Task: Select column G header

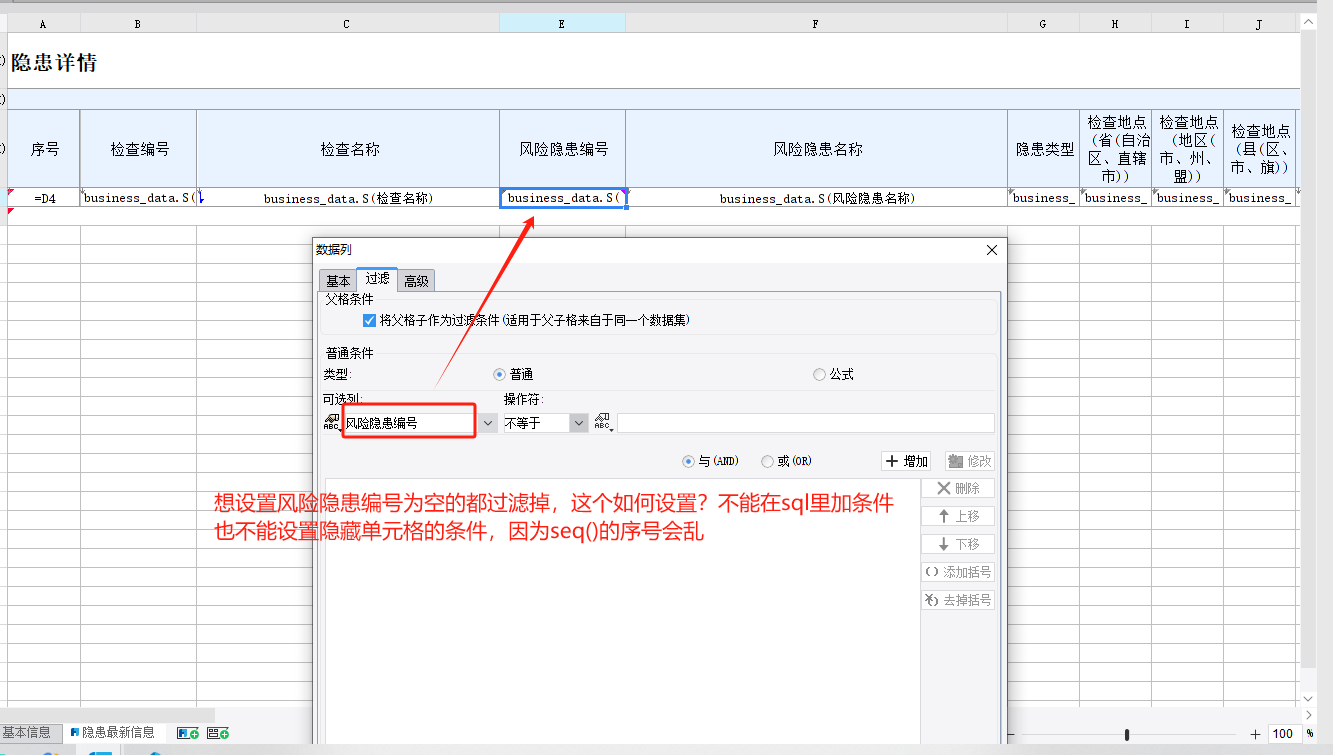Action: (1043, 23)
